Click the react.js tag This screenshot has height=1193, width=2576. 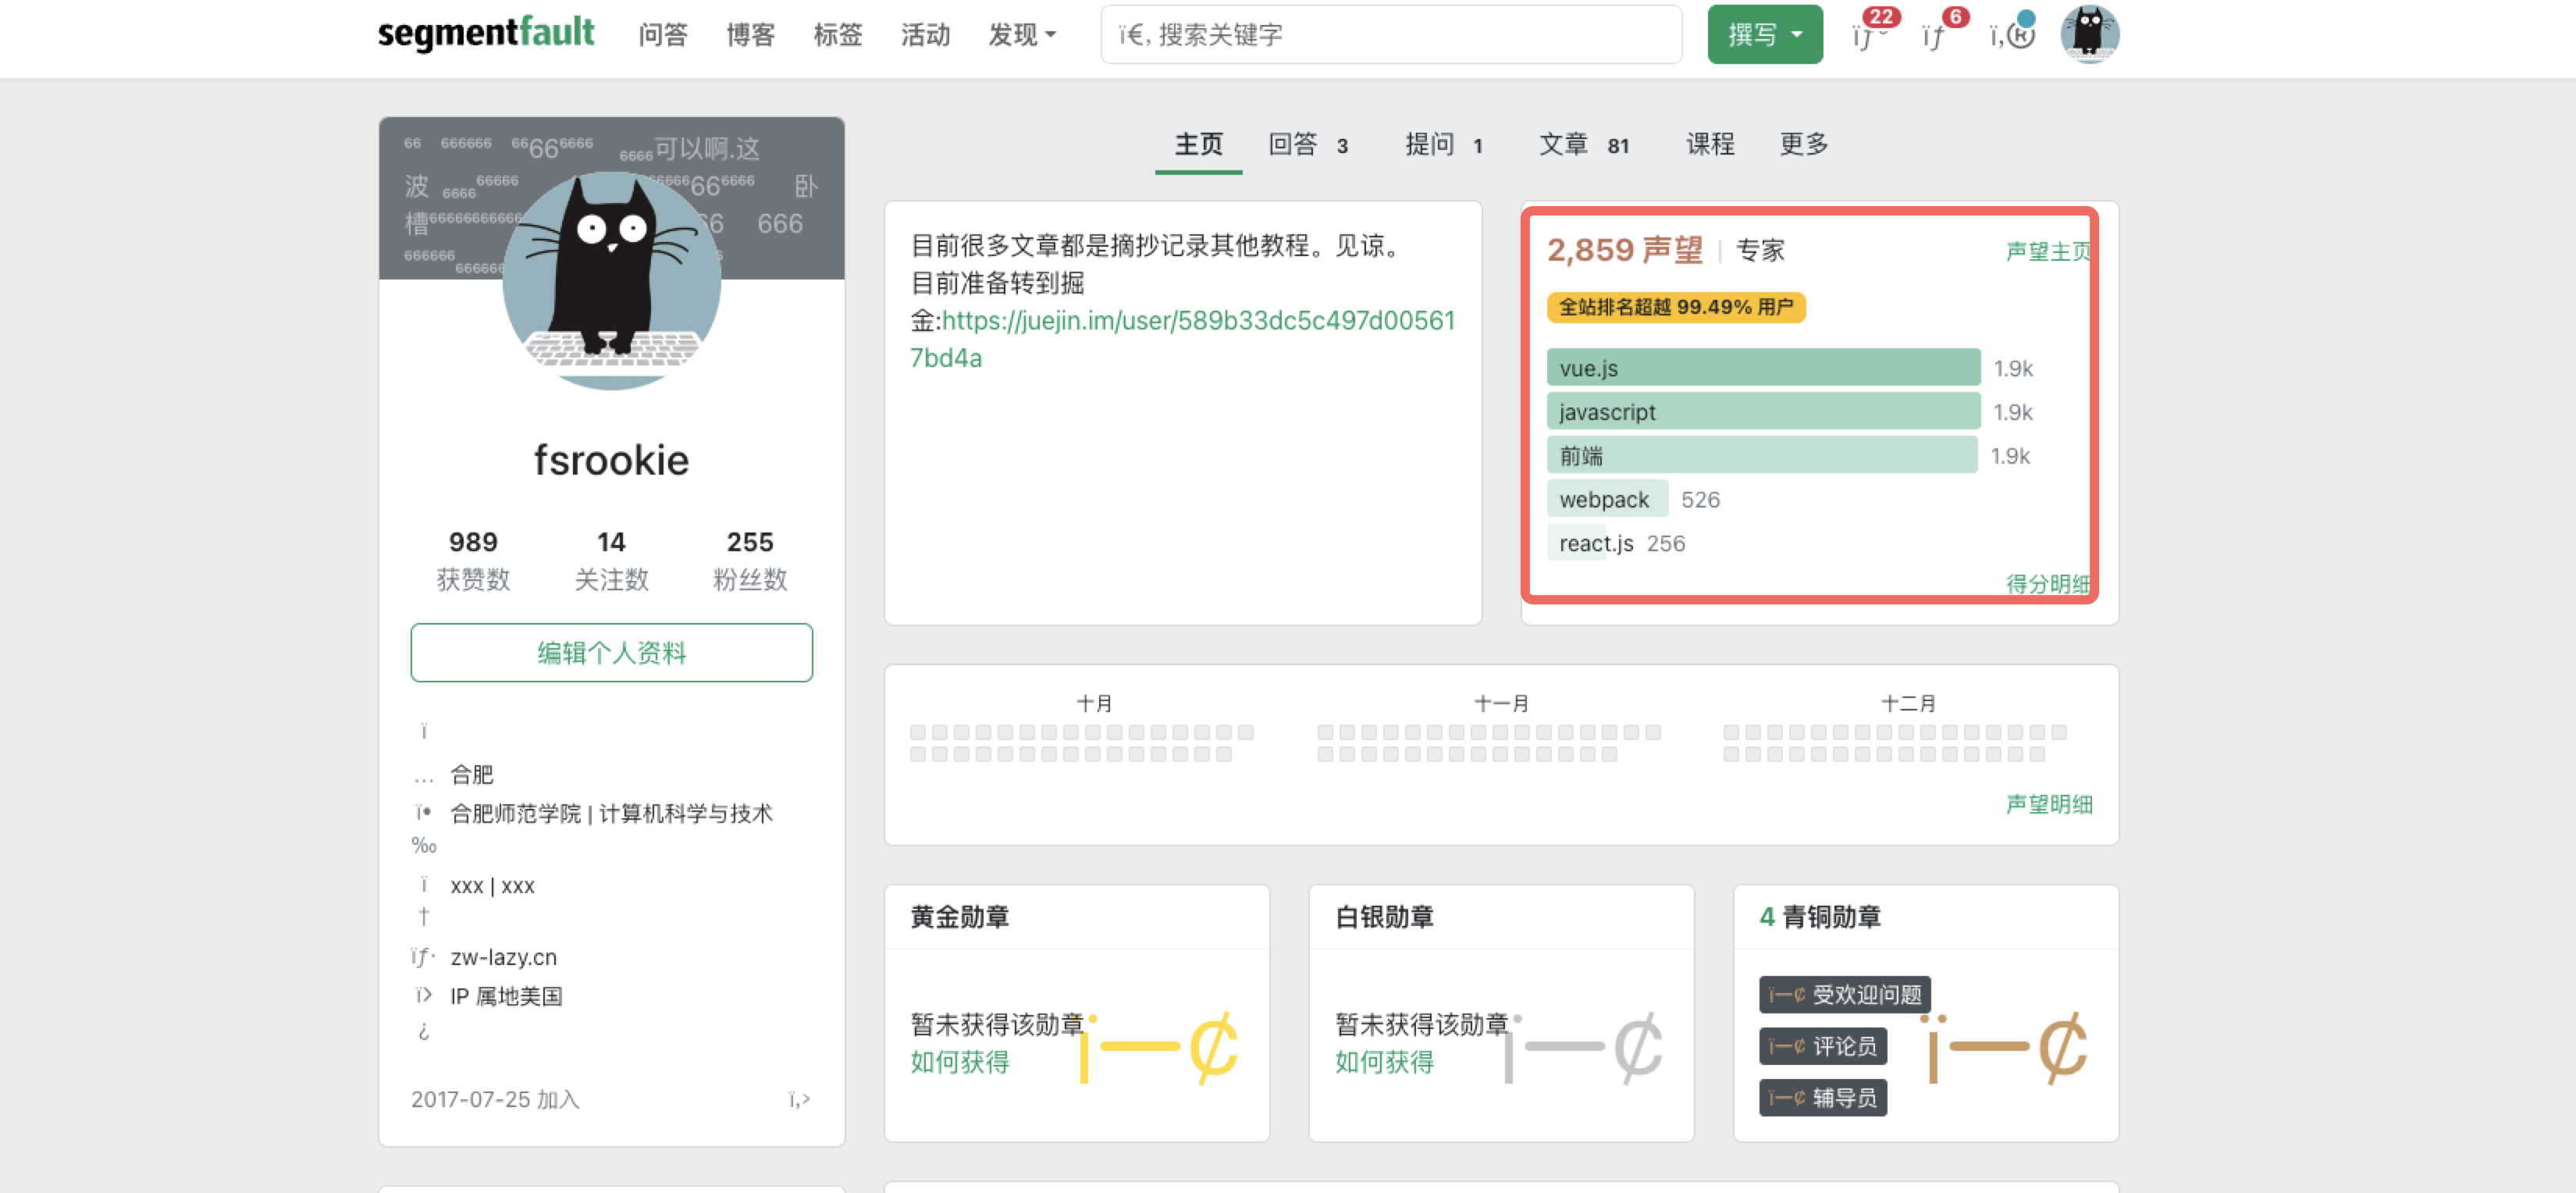(x=1596, y=543)
